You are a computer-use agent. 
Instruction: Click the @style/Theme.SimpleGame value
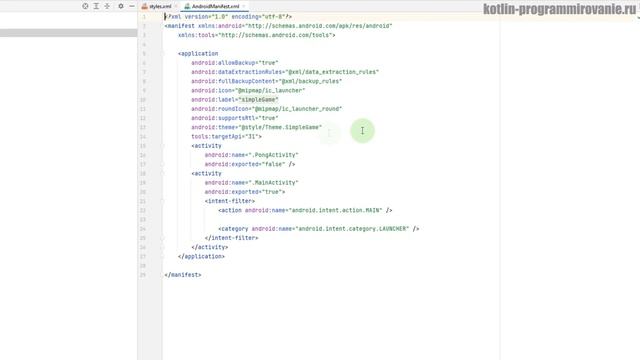pos(280,127)
